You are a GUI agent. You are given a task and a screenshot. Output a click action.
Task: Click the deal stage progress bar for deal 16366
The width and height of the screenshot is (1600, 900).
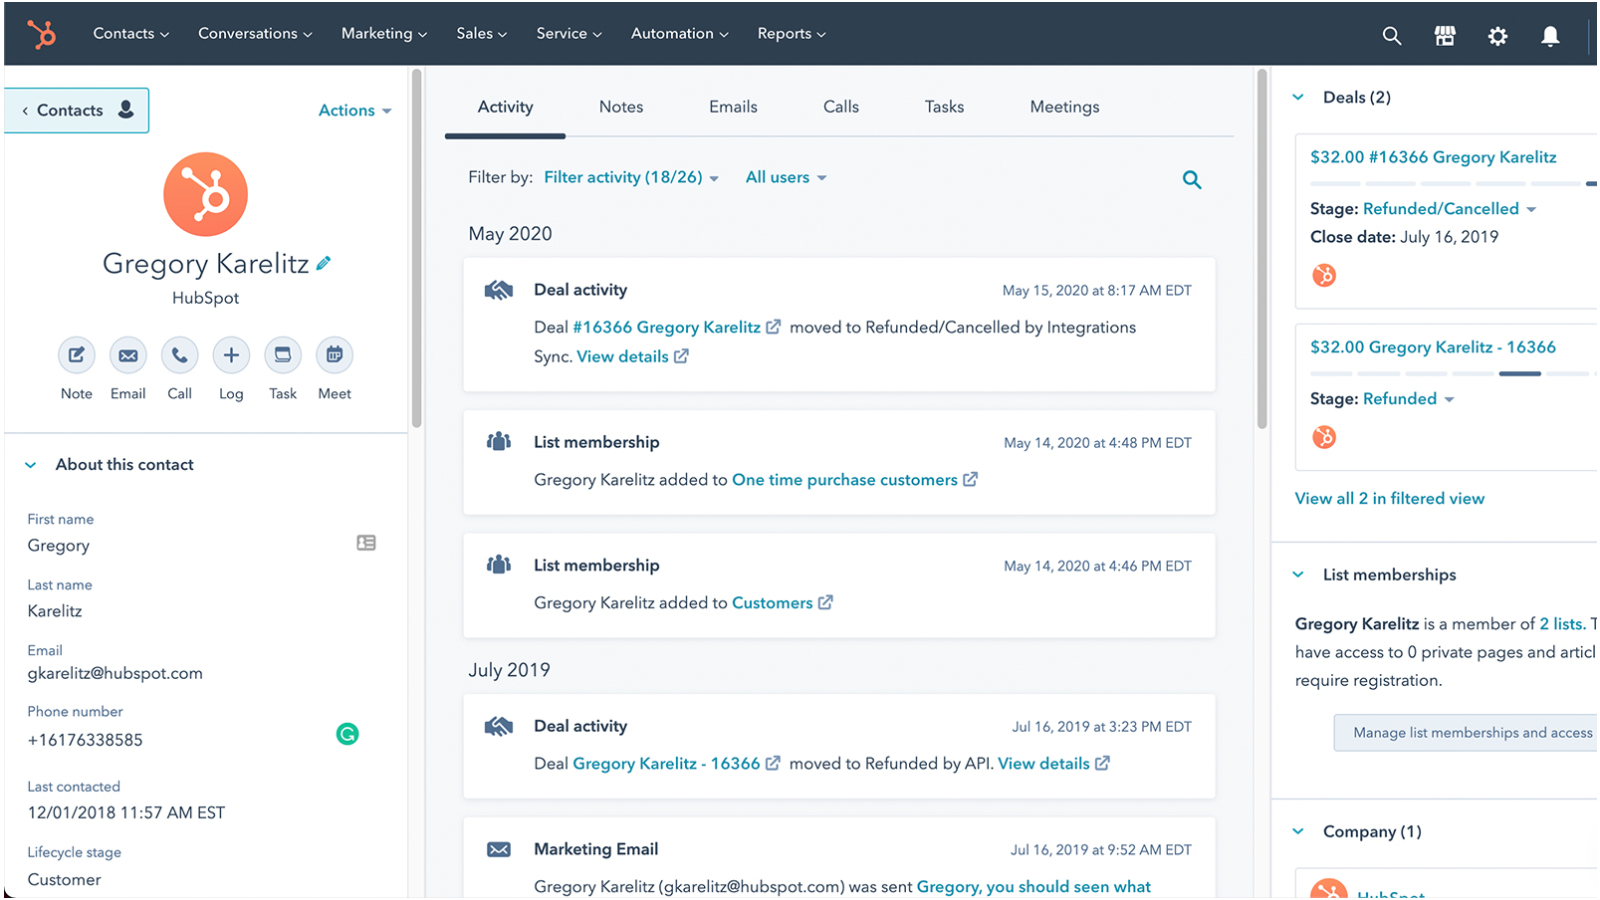tap(1450, 184)
